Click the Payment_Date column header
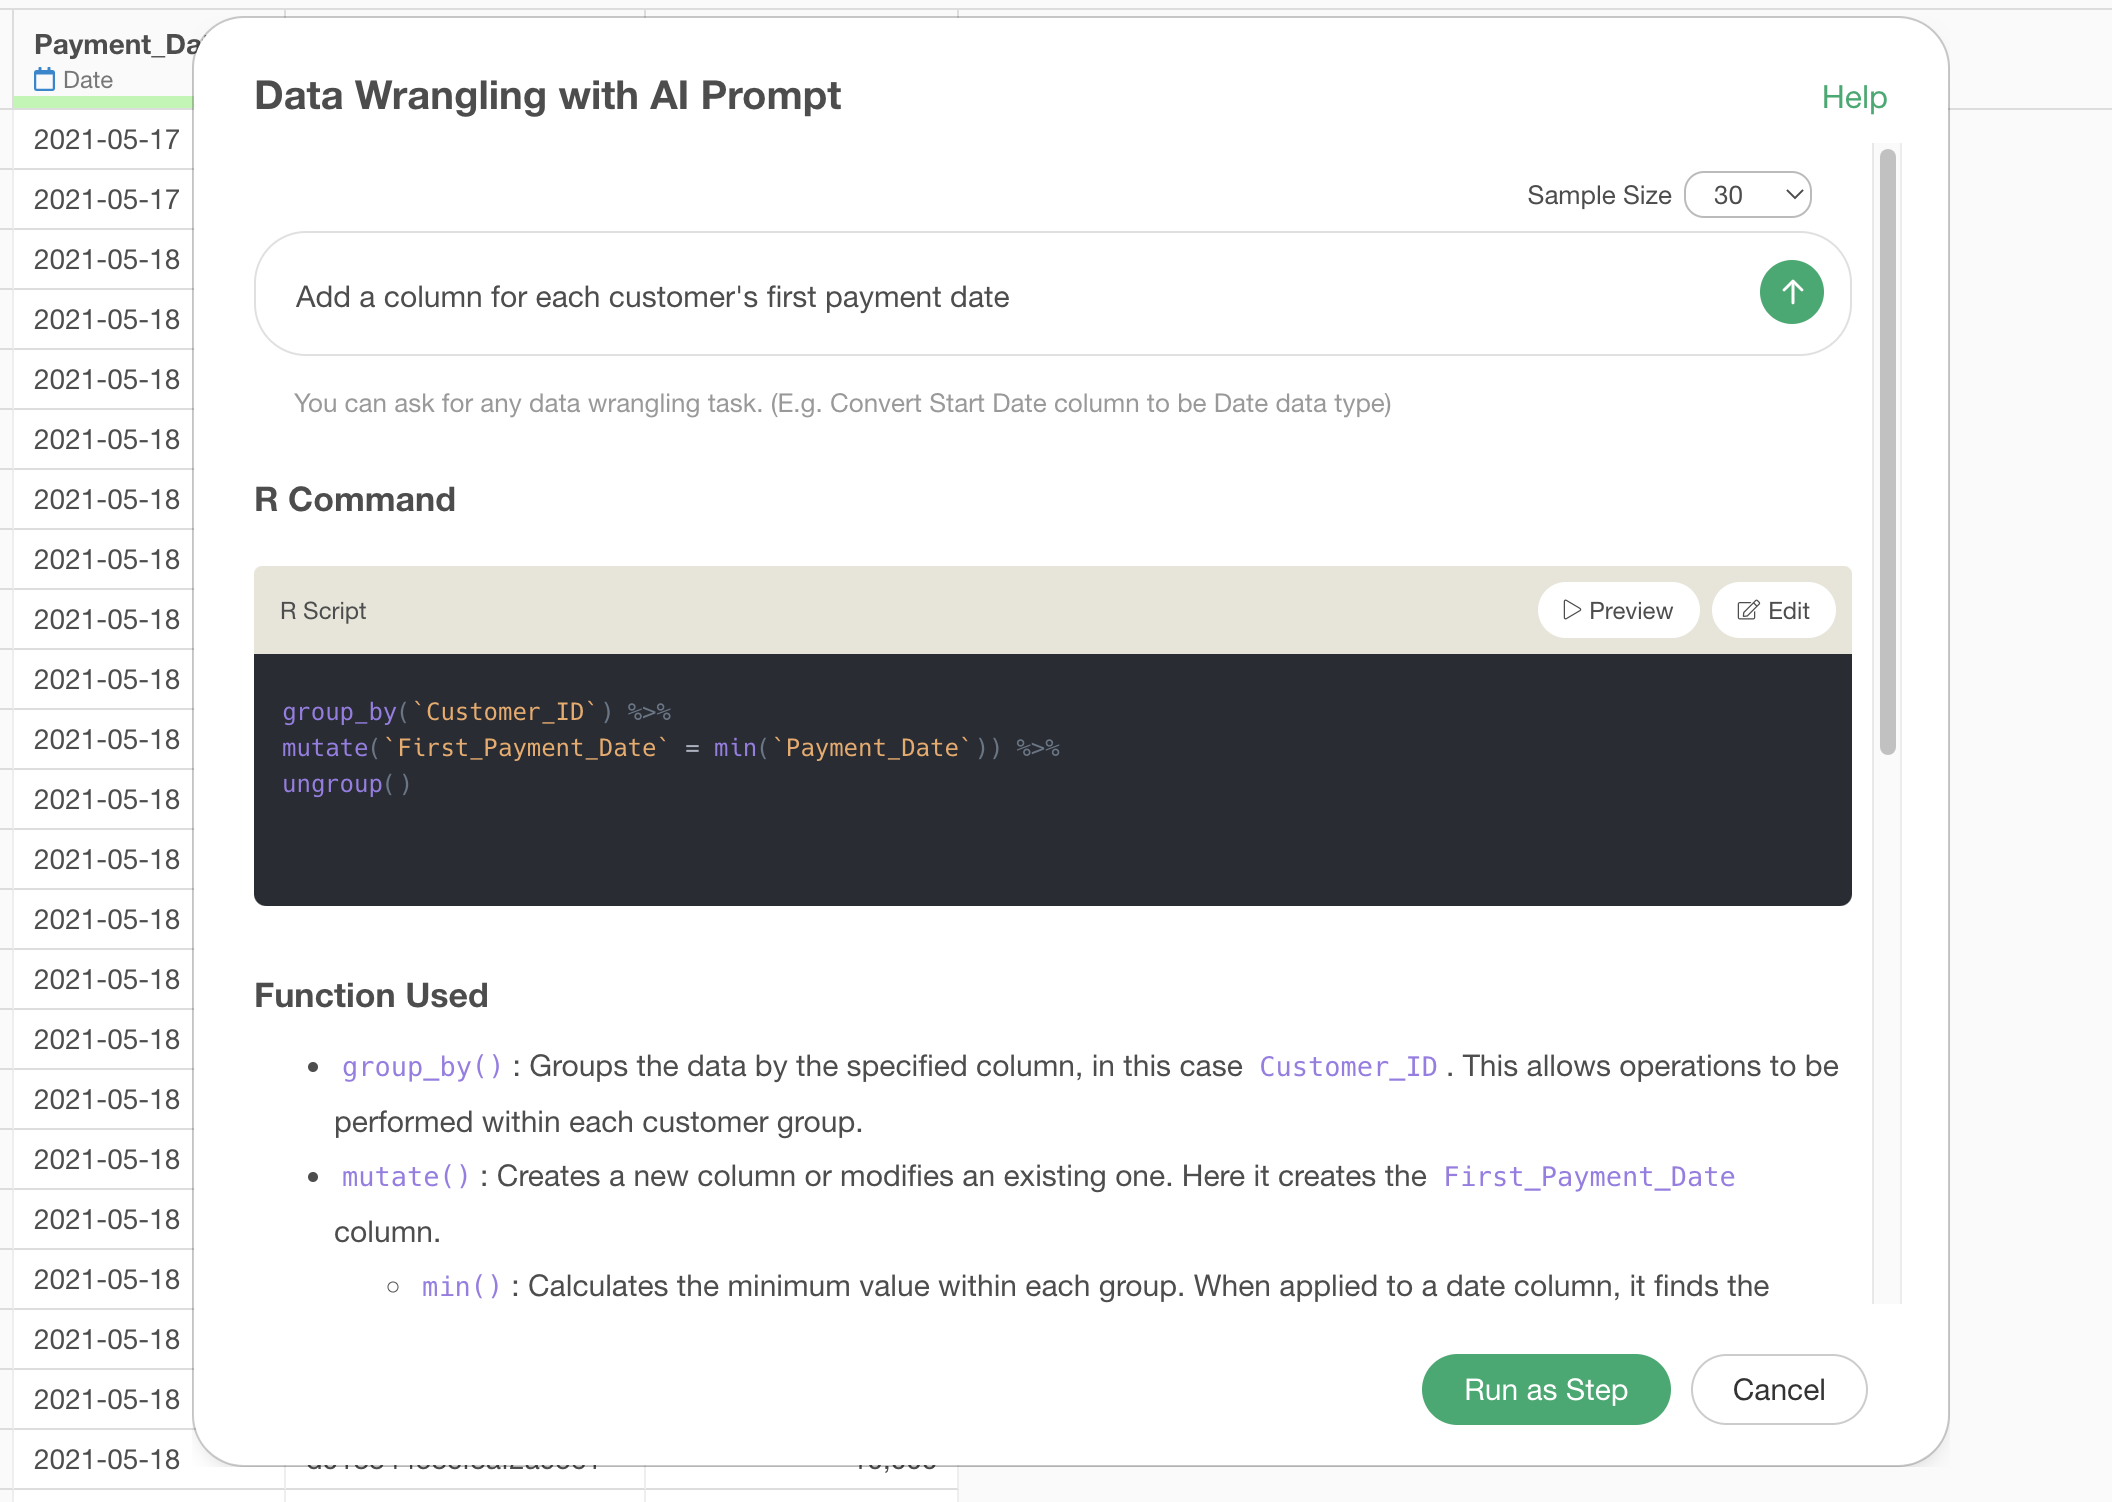This screenshot has width=2112, height=1502. [x=115, y=45]
